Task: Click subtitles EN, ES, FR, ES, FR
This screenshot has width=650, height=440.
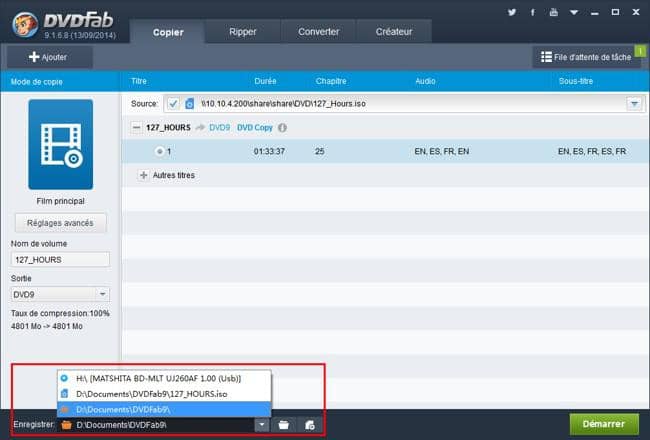Action: 592,151
